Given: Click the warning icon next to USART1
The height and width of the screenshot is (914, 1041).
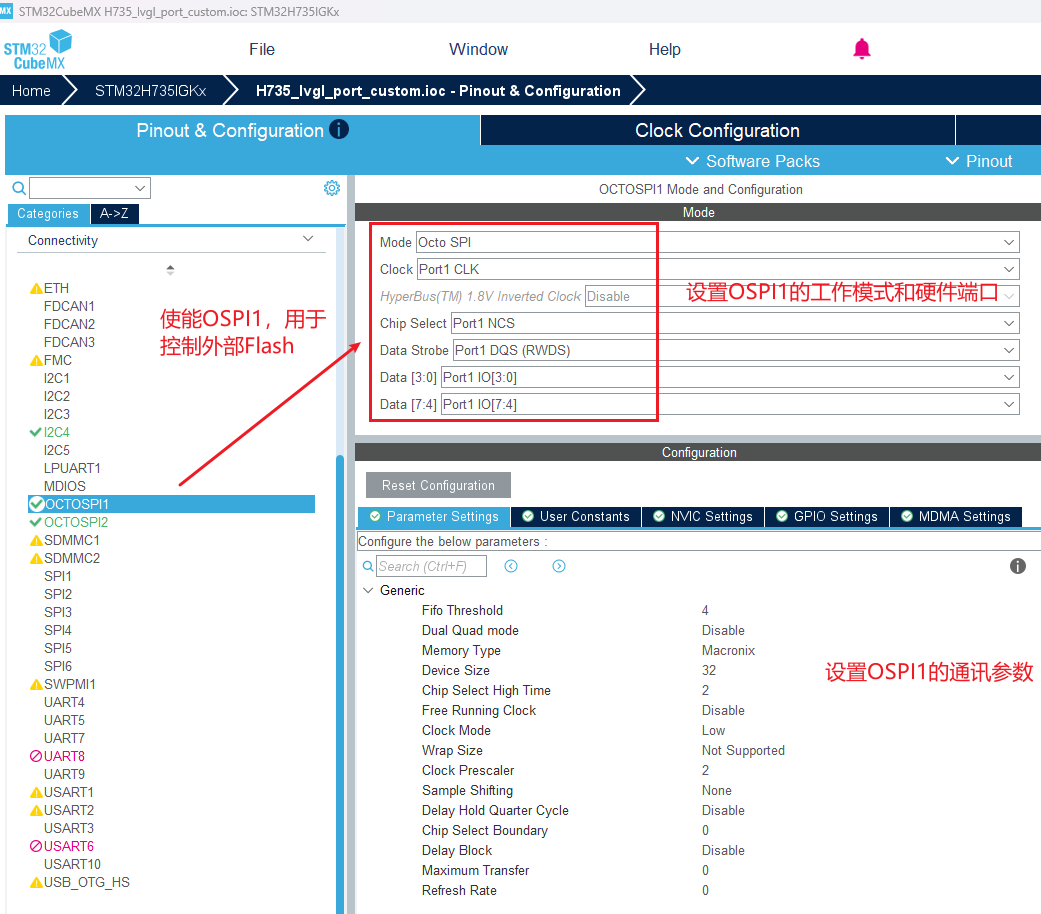Looking at the screenshot, I should 36,793.
